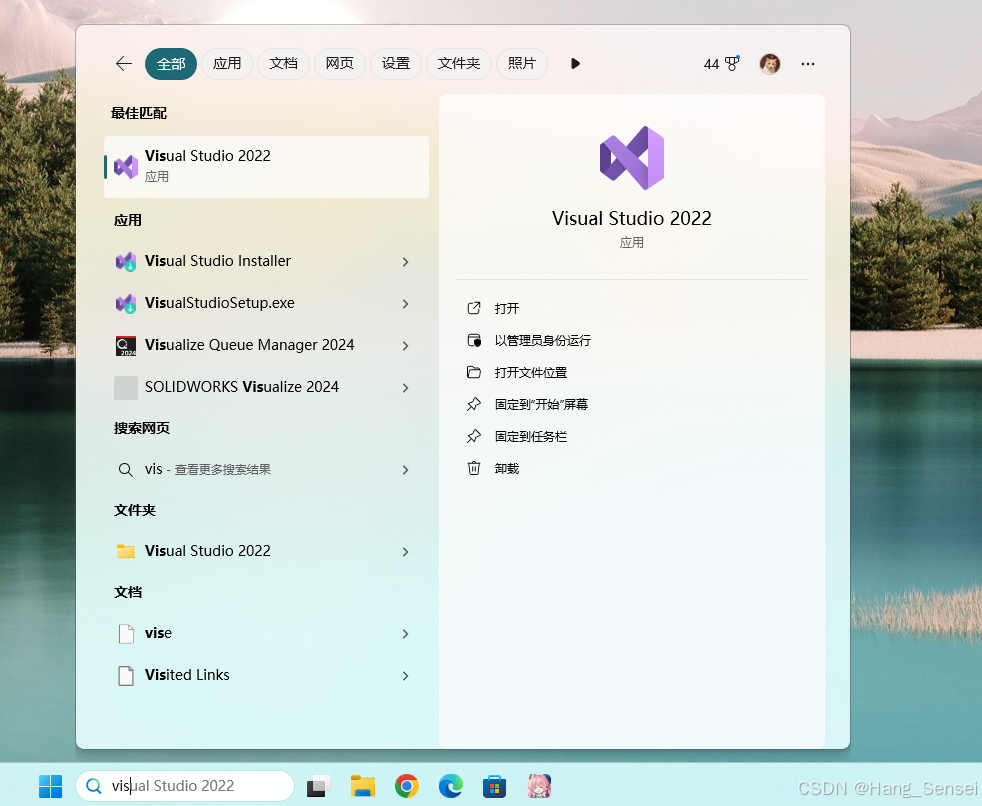982x806 pixels.
Task: Click the VisualStudioSetup.exe icon
Action: pos(126,303)
